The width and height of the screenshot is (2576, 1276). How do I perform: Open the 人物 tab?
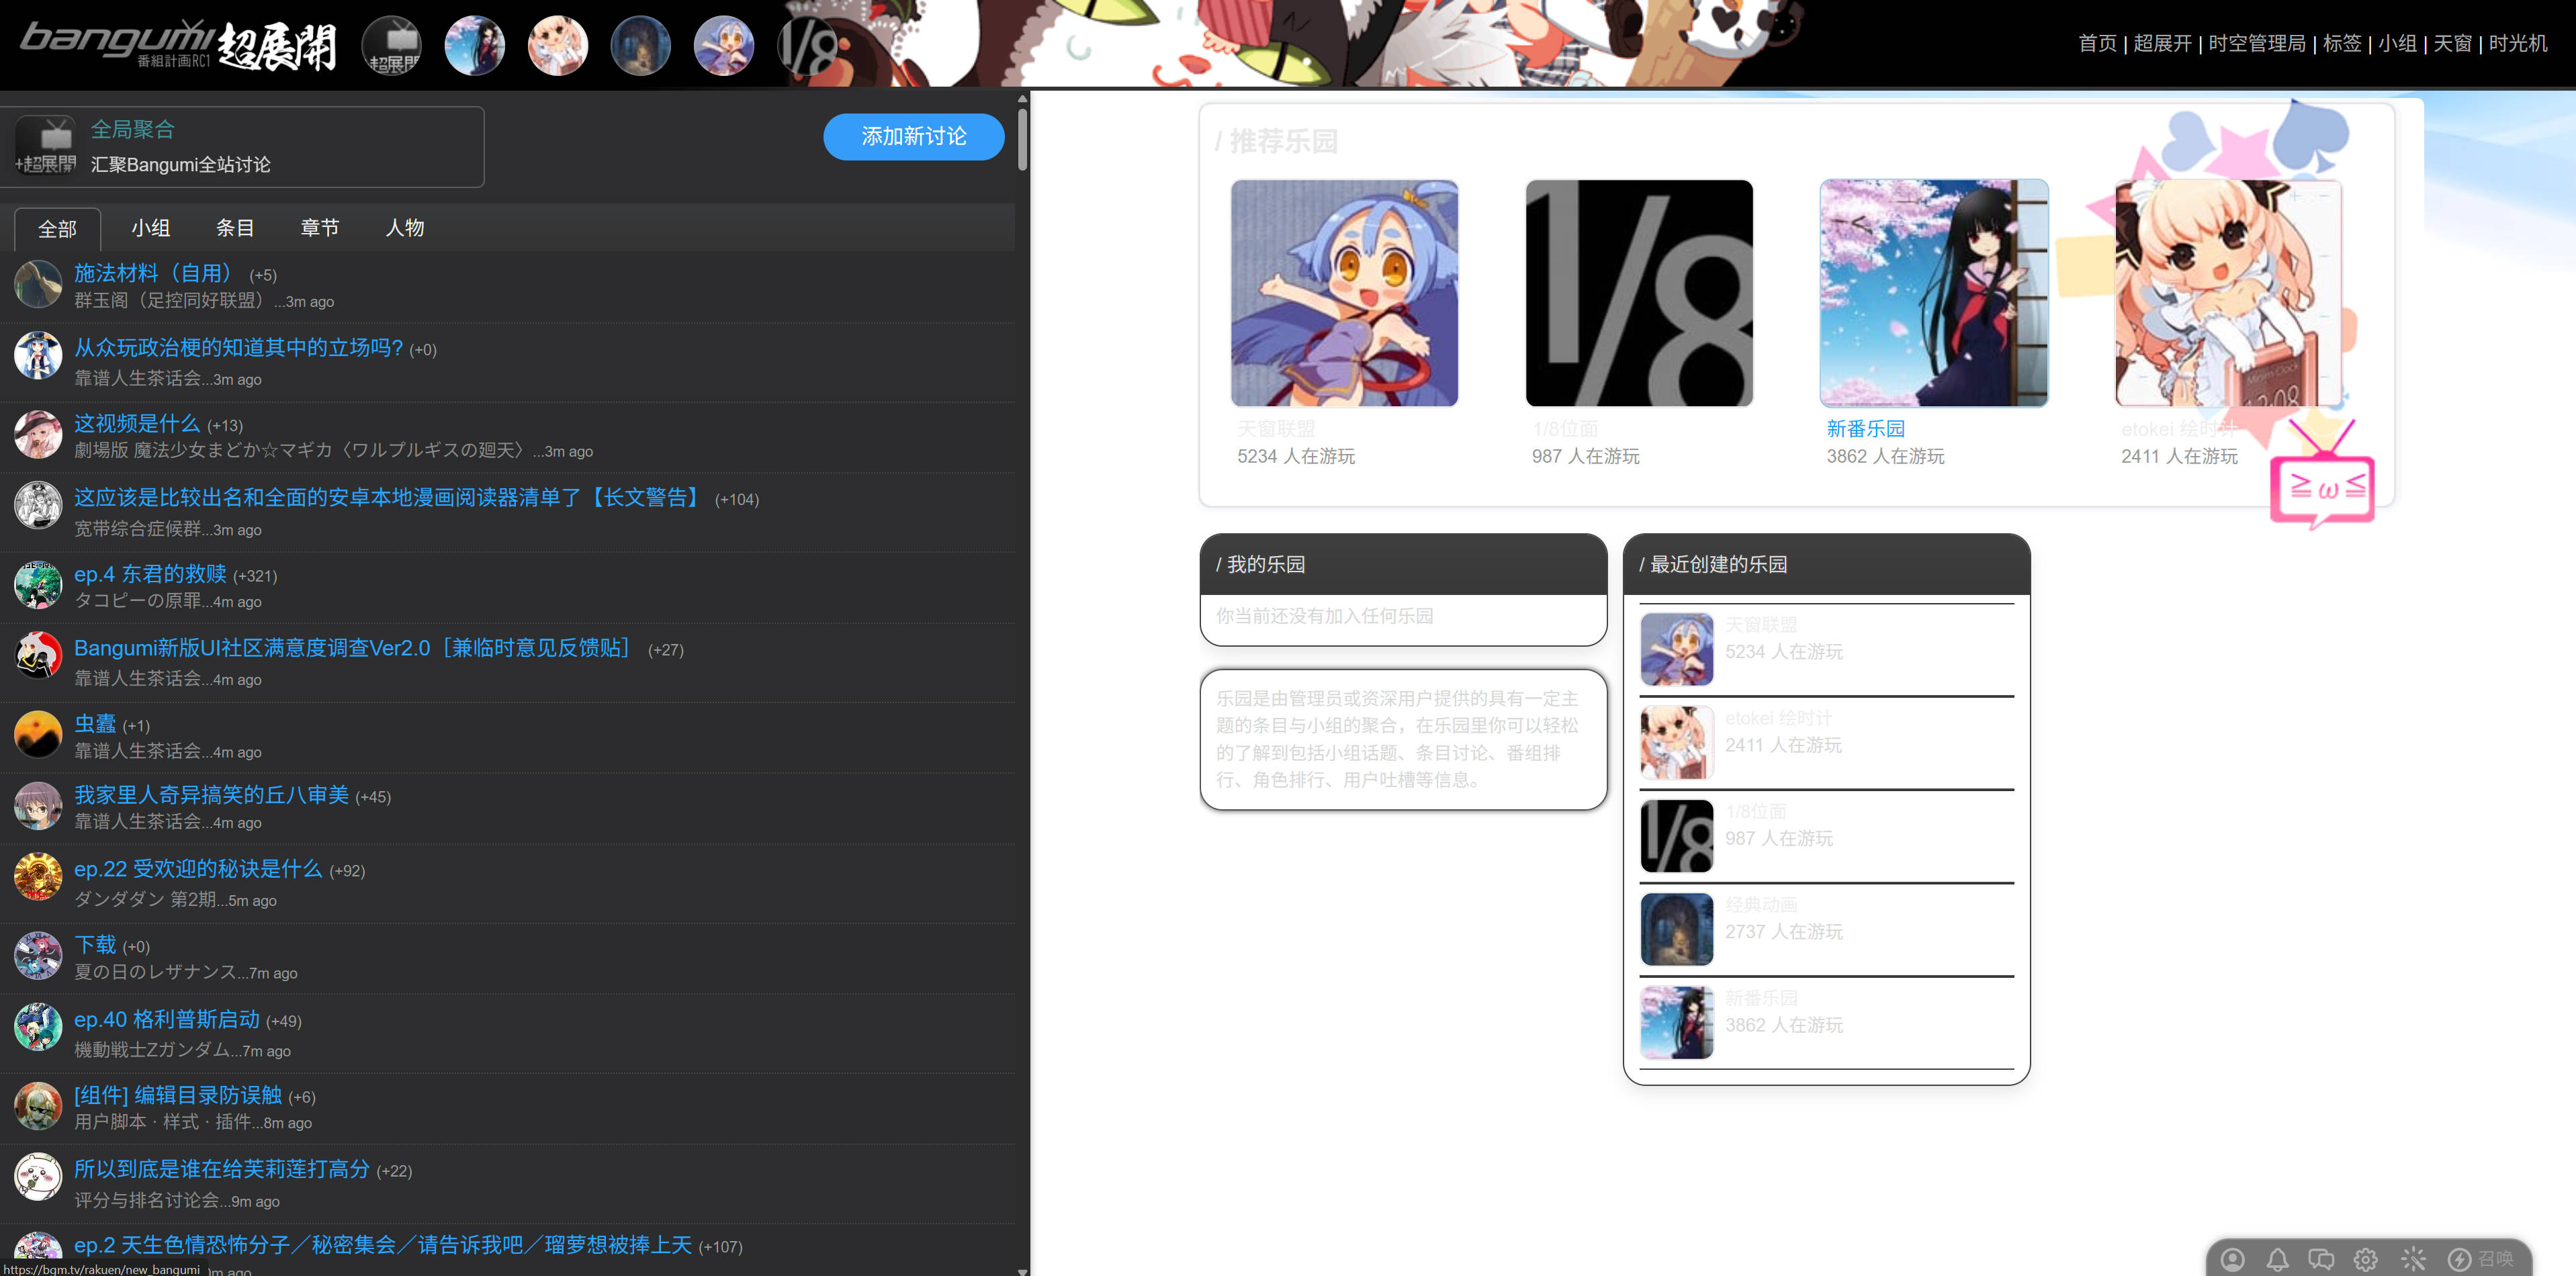pyautogui.click(x=405, y=228)
